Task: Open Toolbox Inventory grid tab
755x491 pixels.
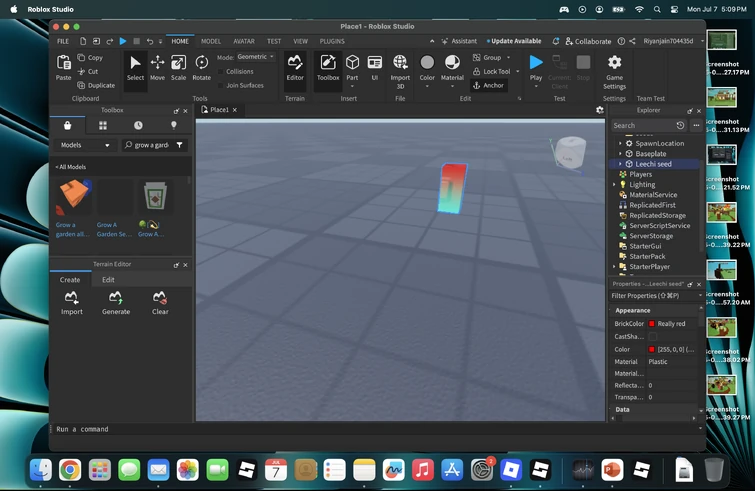Action: coord(103,125)
